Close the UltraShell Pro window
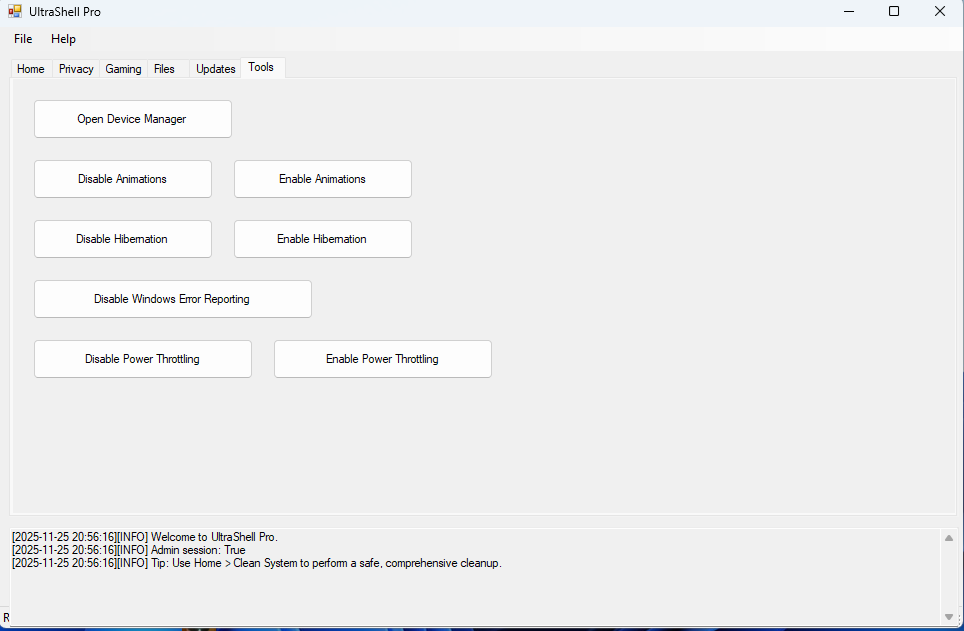This screenshot has height=631, width=964. pyautogui.click(x=939, y=11)
